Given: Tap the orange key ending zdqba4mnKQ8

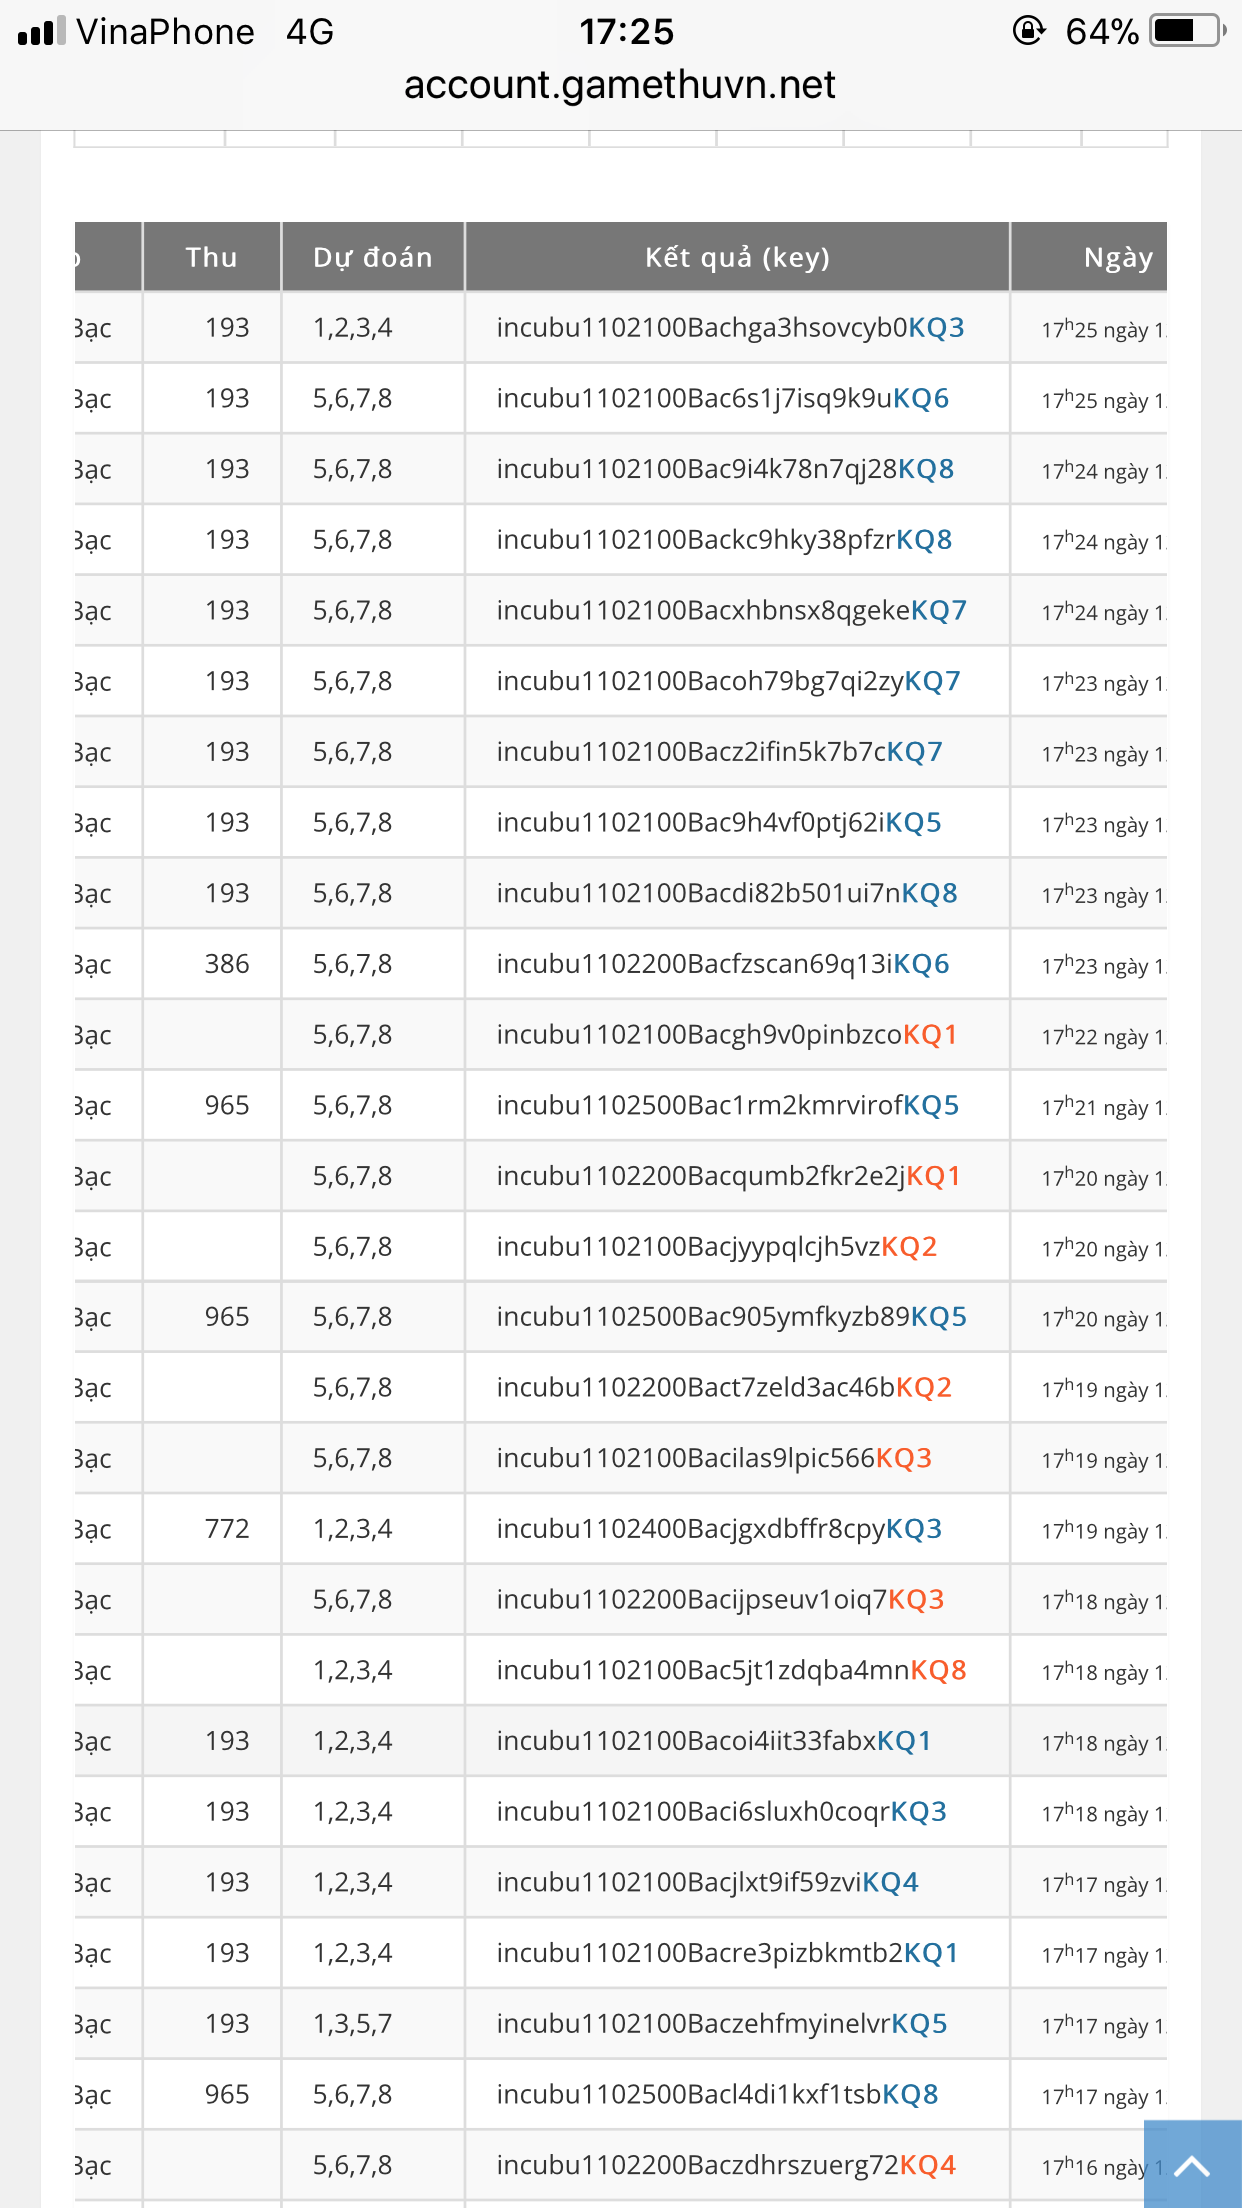Looking at the screenshot, I should 731,1671.
